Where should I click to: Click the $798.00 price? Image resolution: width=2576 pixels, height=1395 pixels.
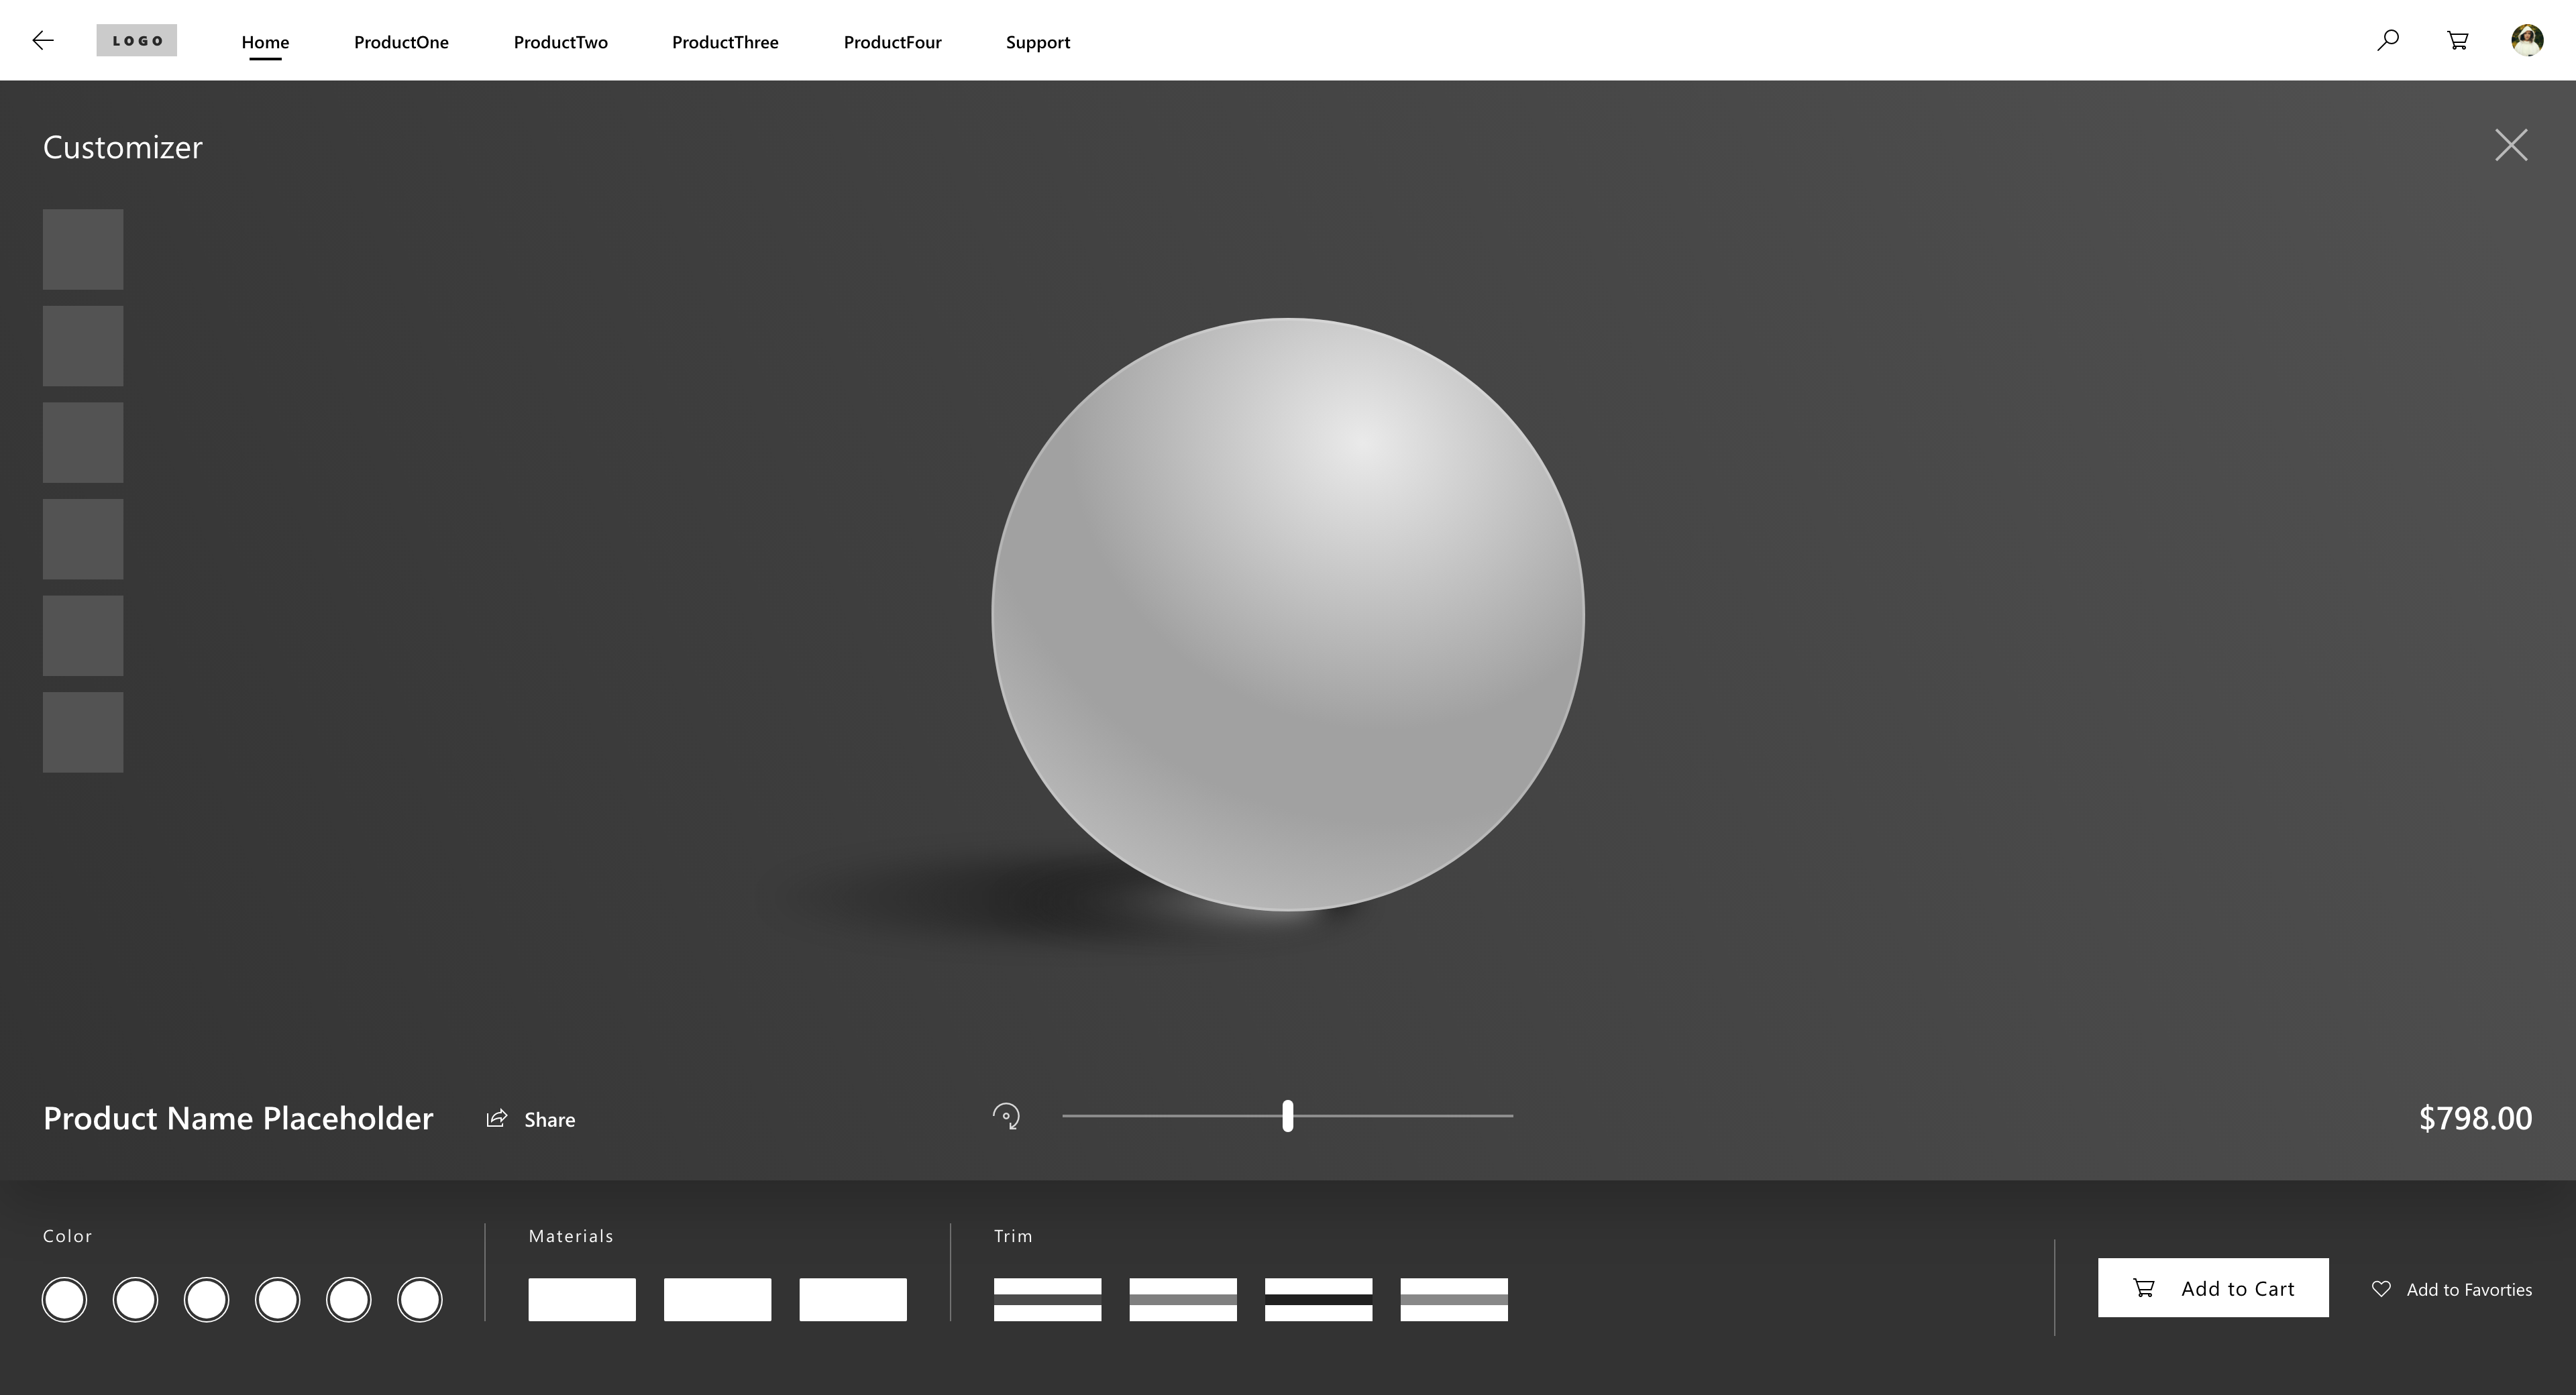[2475, 1118]
